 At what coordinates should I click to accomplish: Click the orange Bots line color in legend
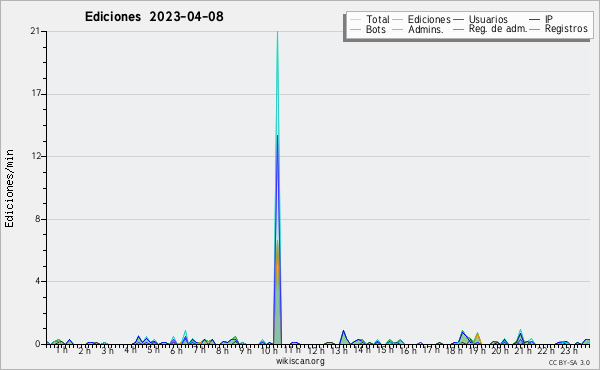[x=355, y=29]
